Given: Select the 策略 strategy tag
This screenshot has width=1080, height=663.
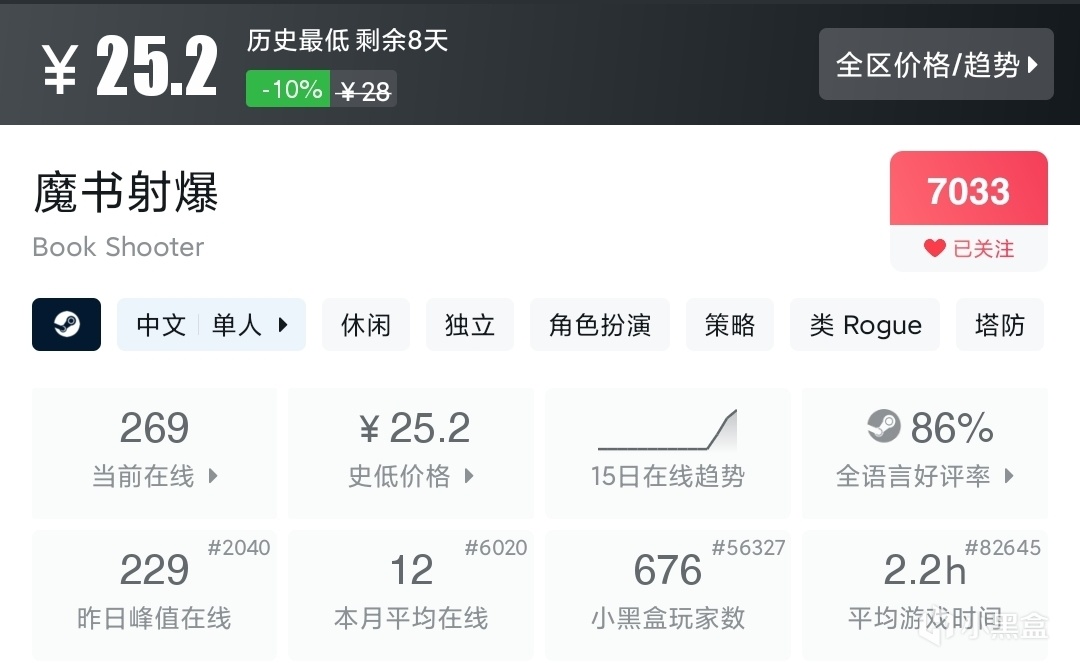Looking at the screenshot, I should [729, 325].
